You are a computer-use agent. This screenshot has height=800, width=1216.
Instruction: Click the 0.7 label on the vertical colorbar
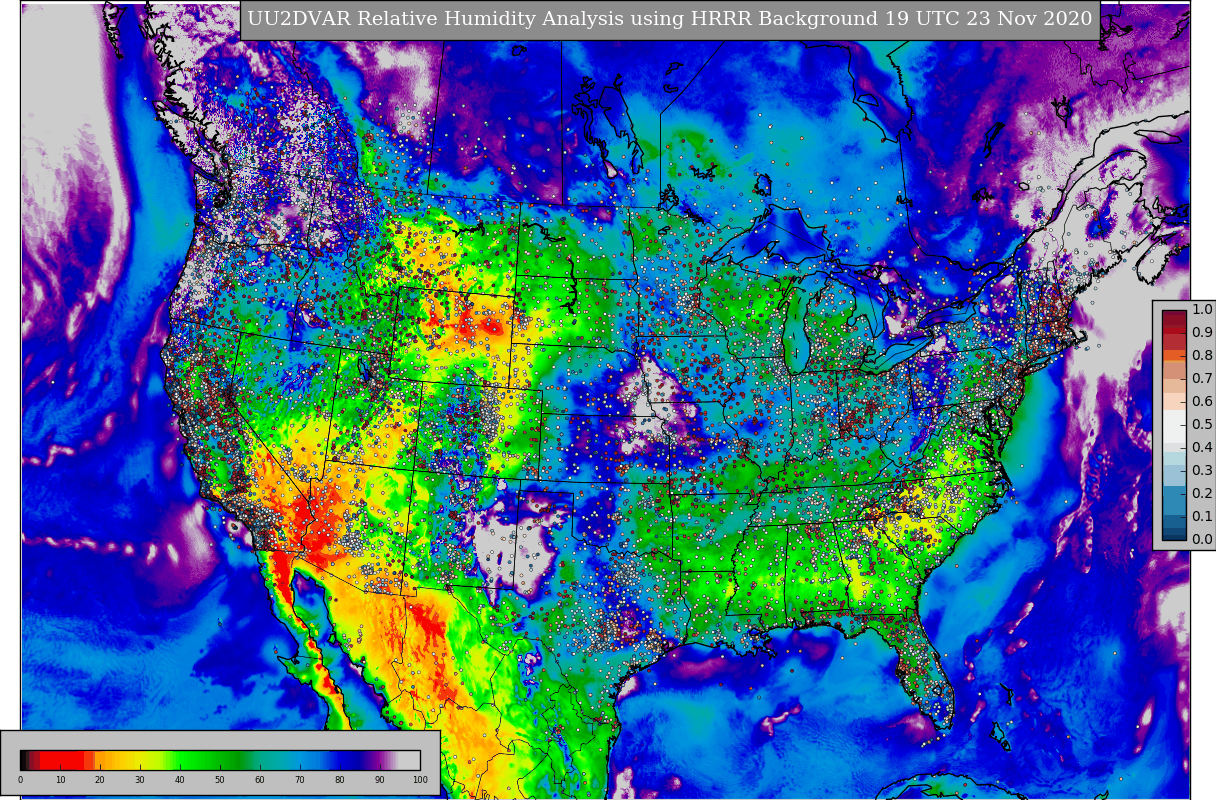coord(1203,379)
